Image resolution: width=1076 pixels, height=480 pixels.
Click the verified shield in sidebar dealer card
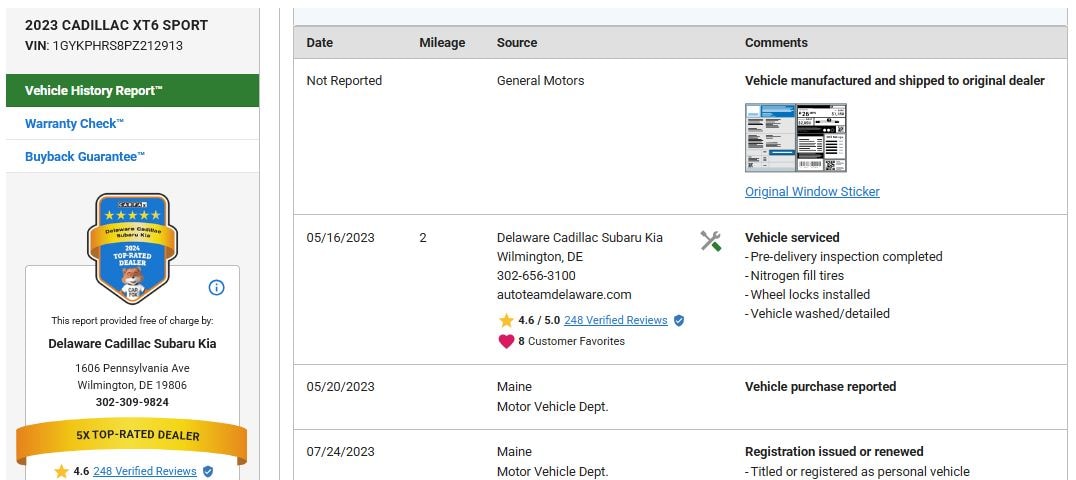click(x=208, y=471)
